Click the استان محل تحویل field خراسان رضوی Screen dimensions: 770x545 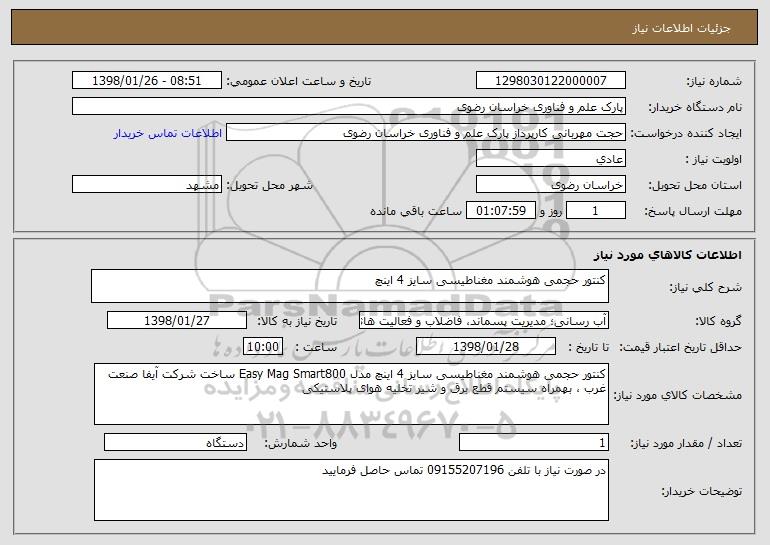(550, 185)
